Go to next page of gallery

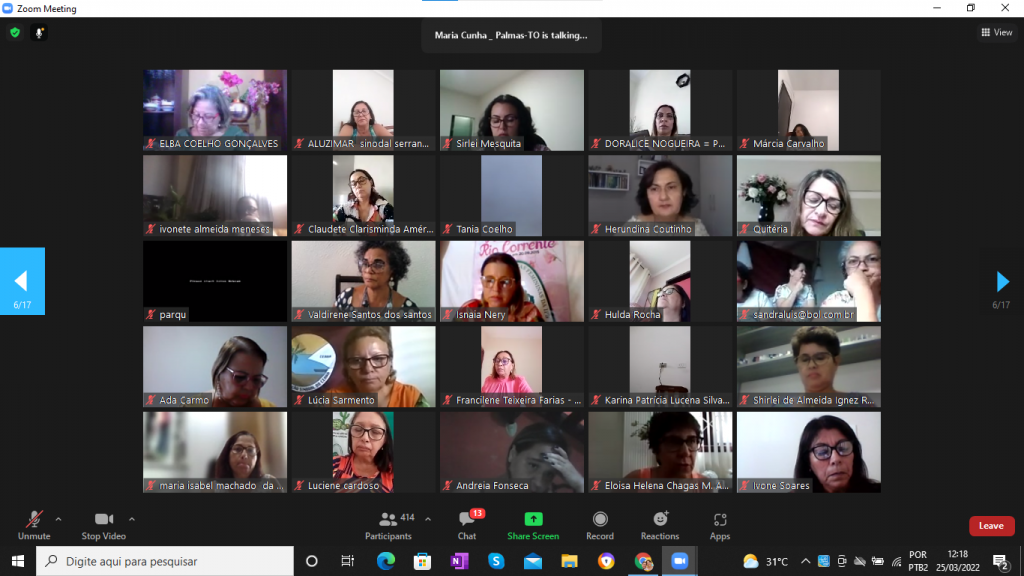(1003, 282)
